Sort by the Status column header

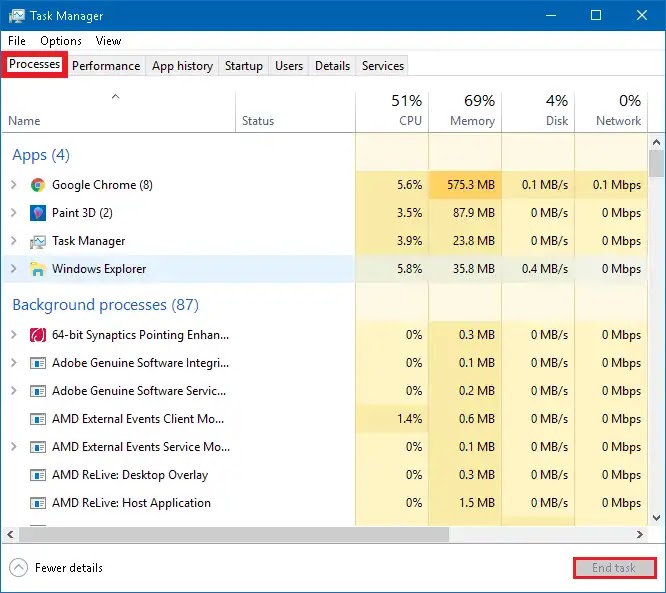click(x=295, y=113)
